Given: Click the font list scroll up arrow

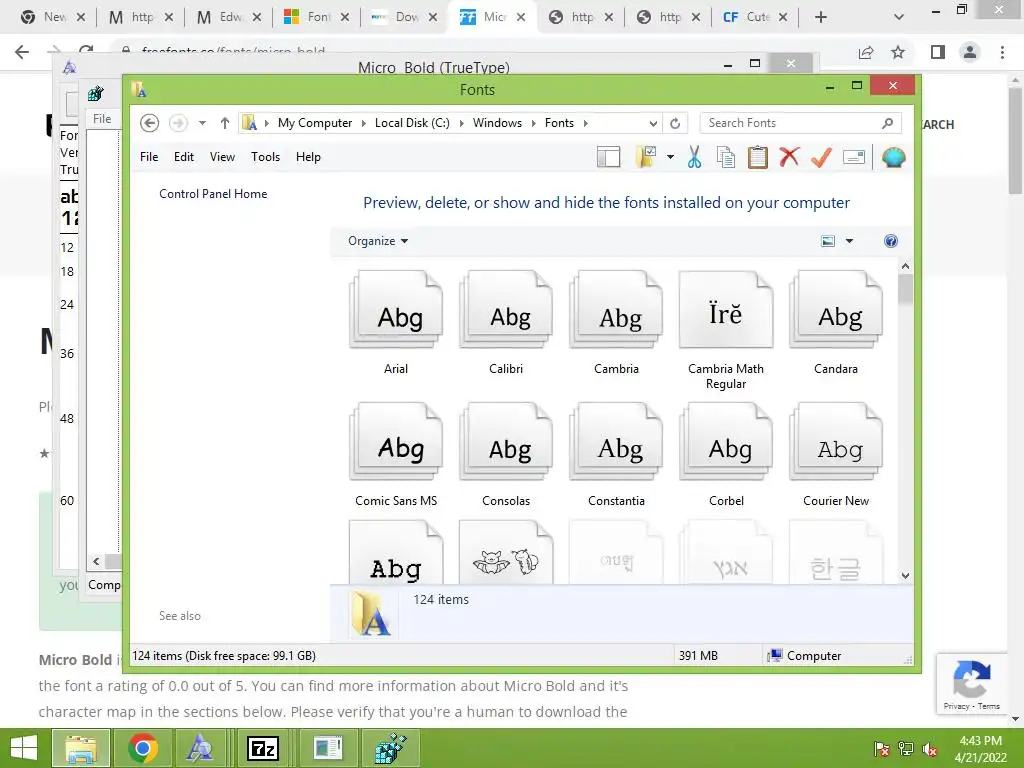Looking at the screenshot, I should click(905, 266).
